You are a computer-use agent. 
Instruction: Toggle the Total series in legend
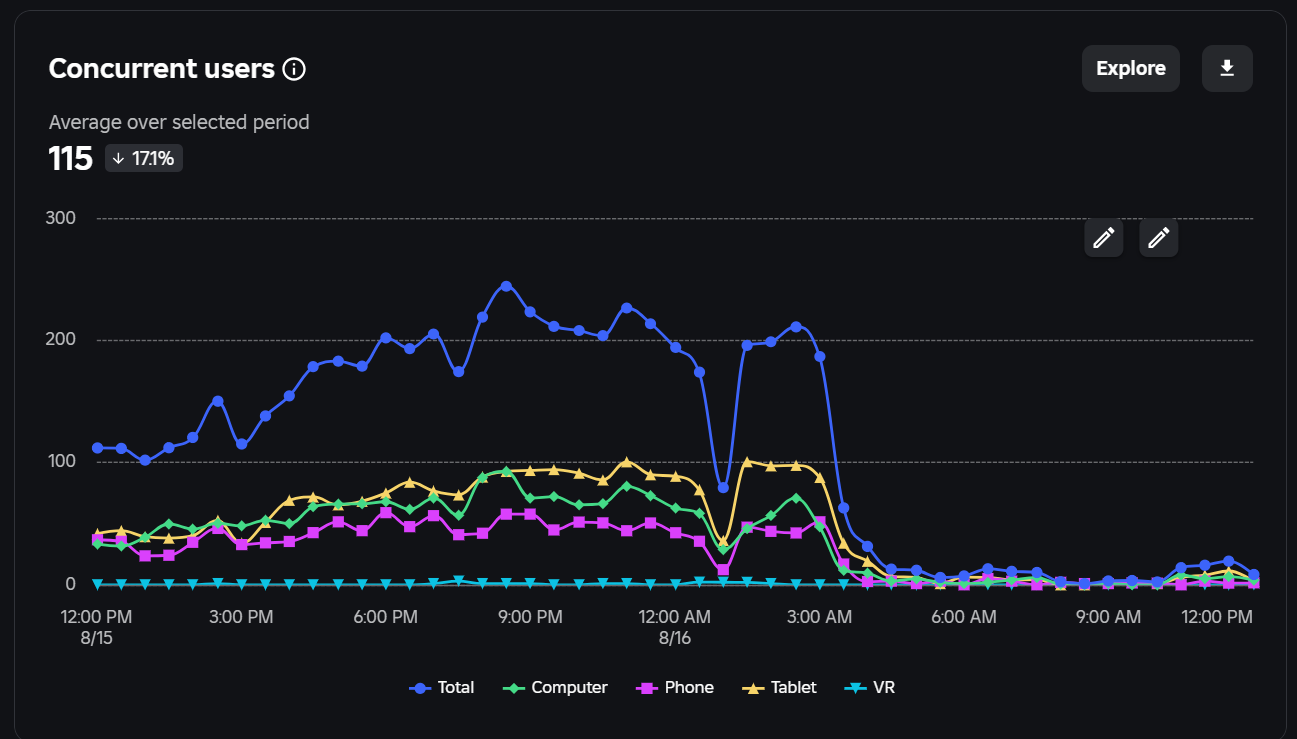click(442, 688)
